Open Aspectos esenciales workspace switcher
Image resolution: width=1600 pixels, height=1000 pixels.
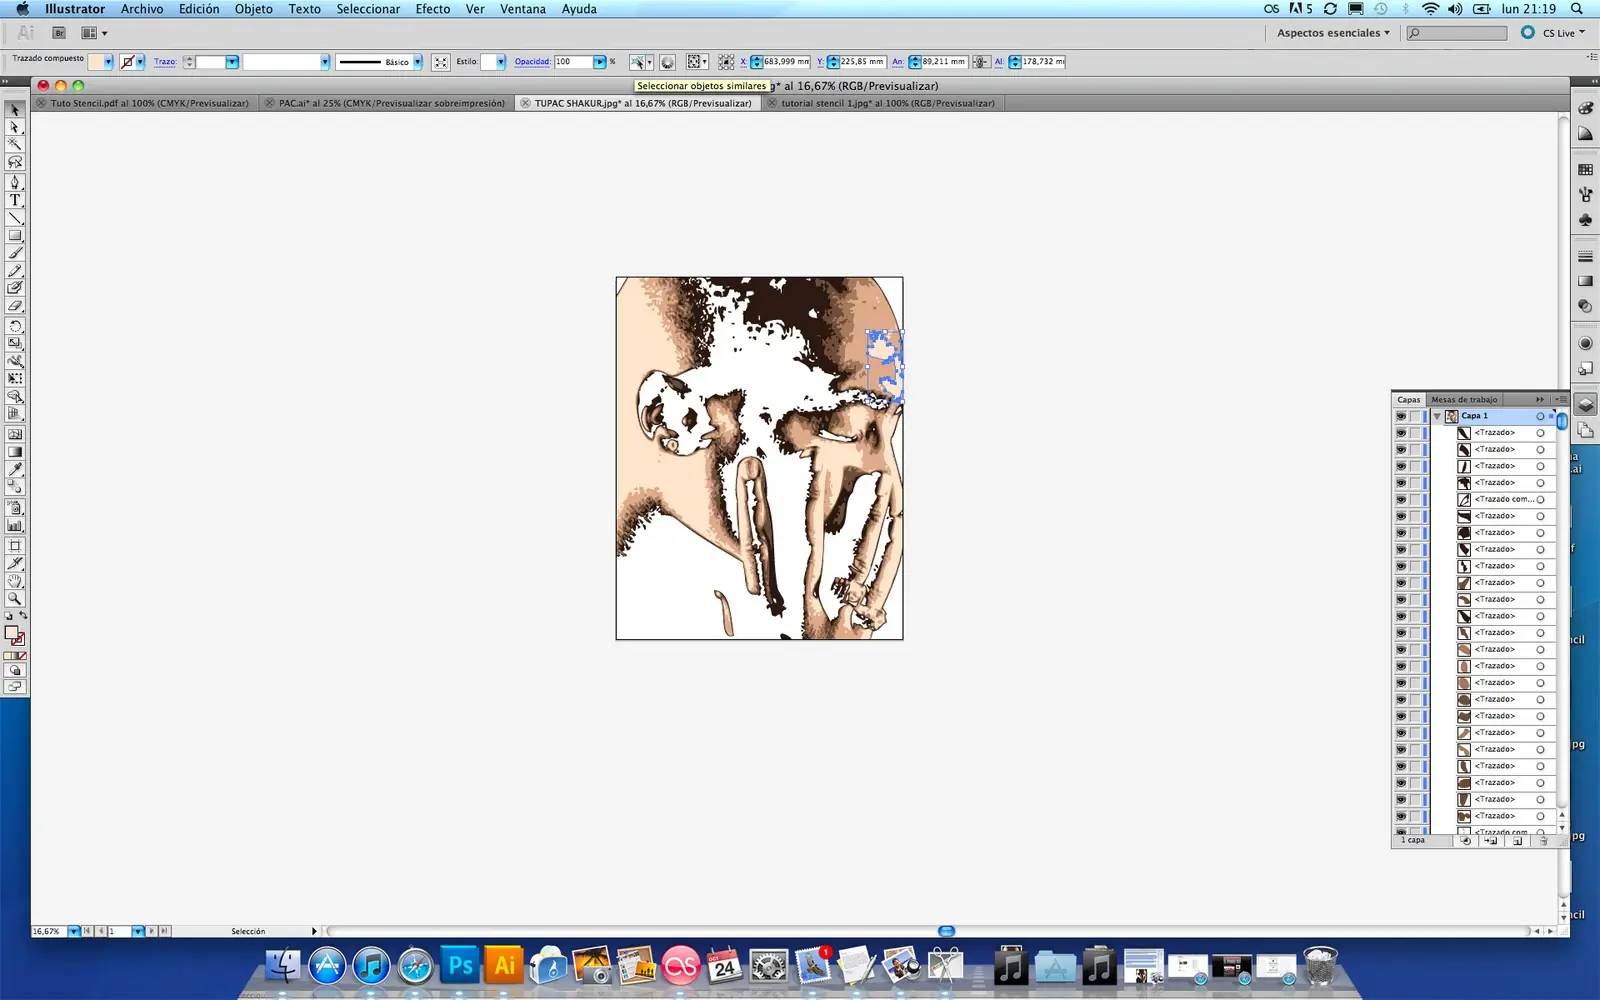[x=1333, y=33]
